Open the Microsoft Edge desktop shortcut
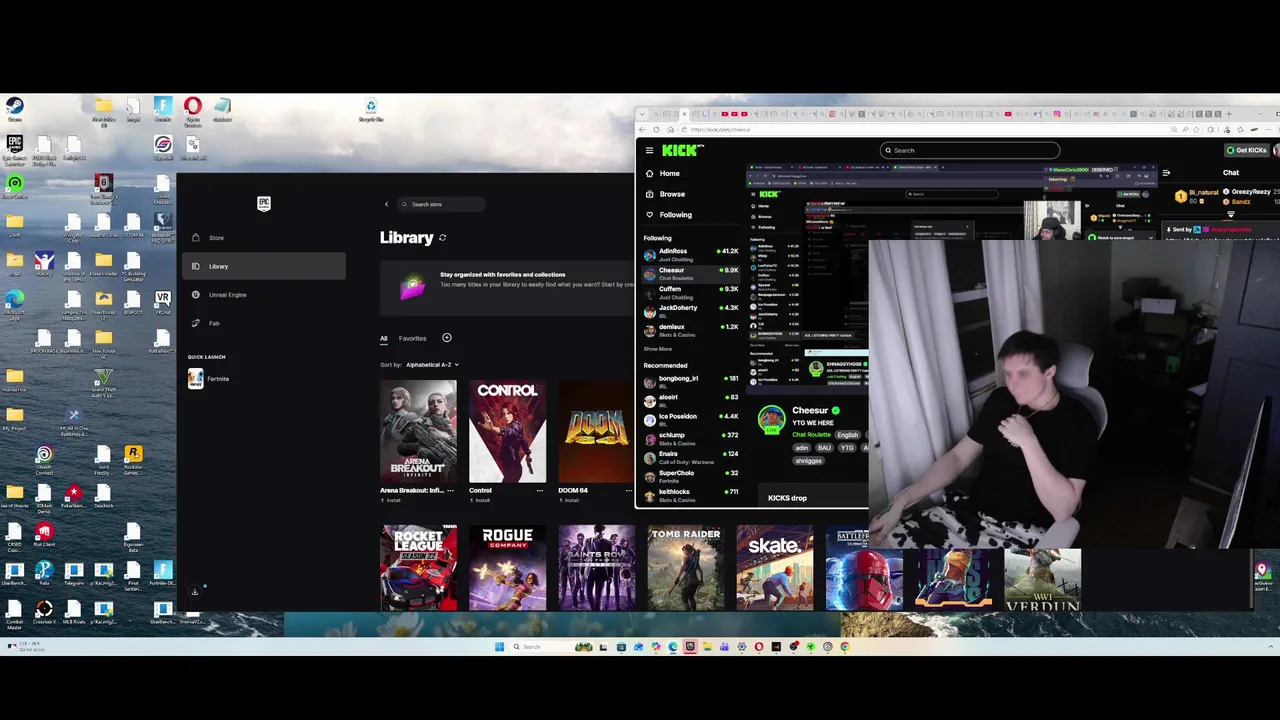The image size is (1280, 720). pyautogui.click(x=14, y=305)
